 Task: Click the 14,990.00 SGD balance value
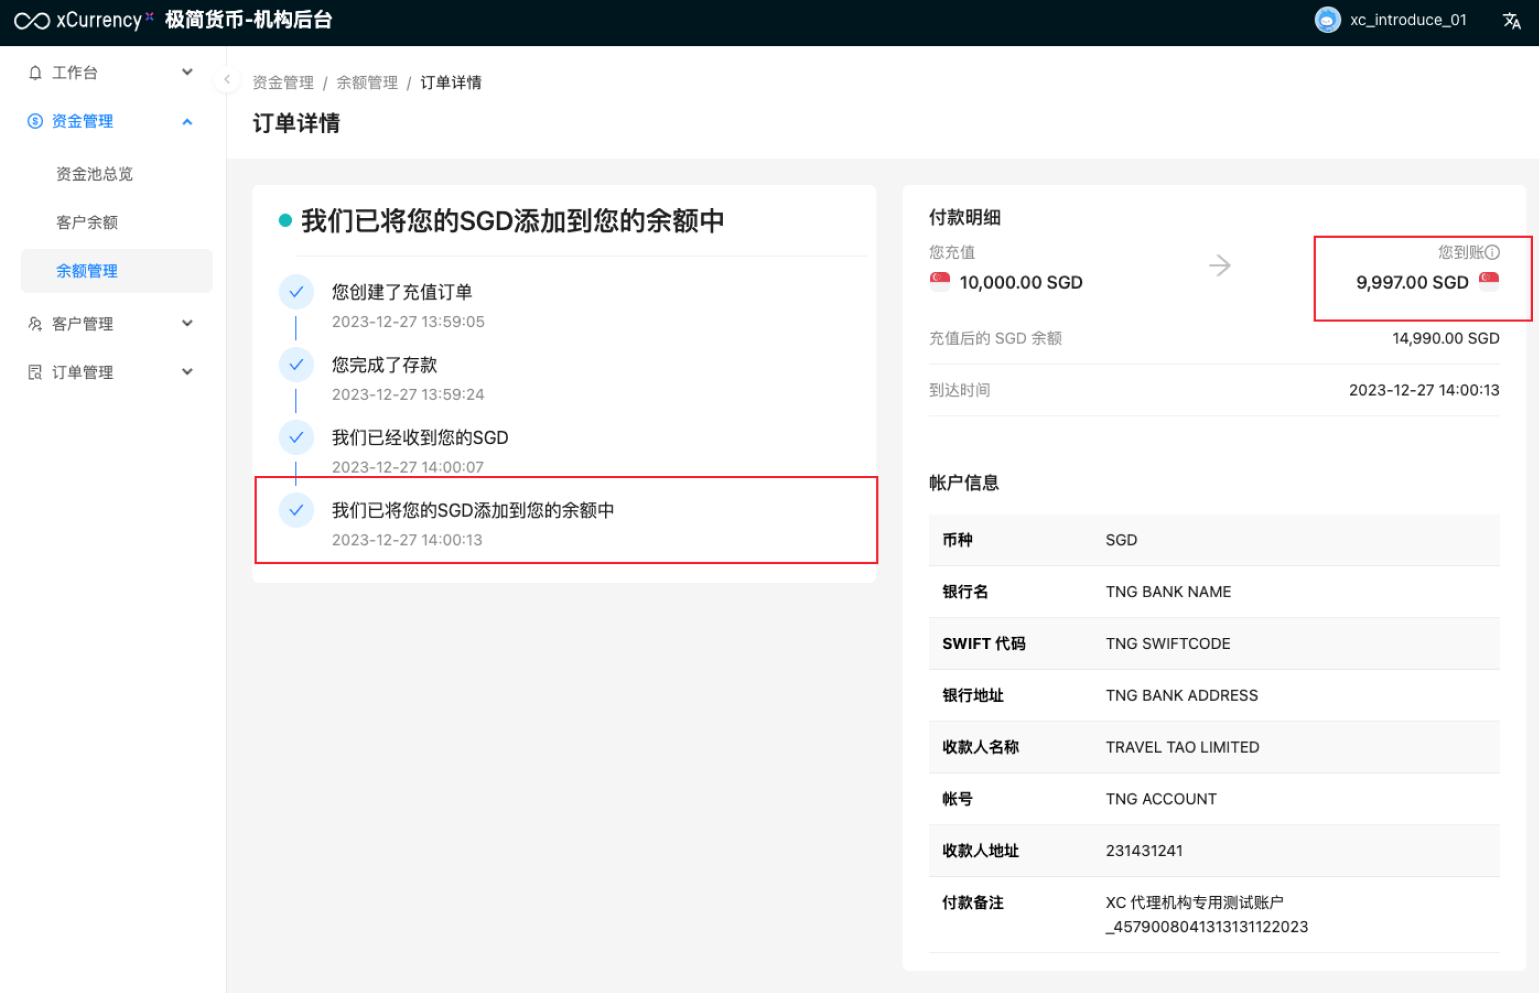tap(1446, 338)
